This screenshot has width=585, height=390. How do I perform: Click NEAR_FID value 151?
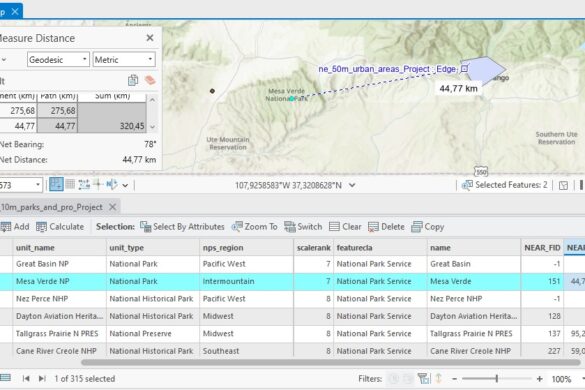[x=542, y=281]
